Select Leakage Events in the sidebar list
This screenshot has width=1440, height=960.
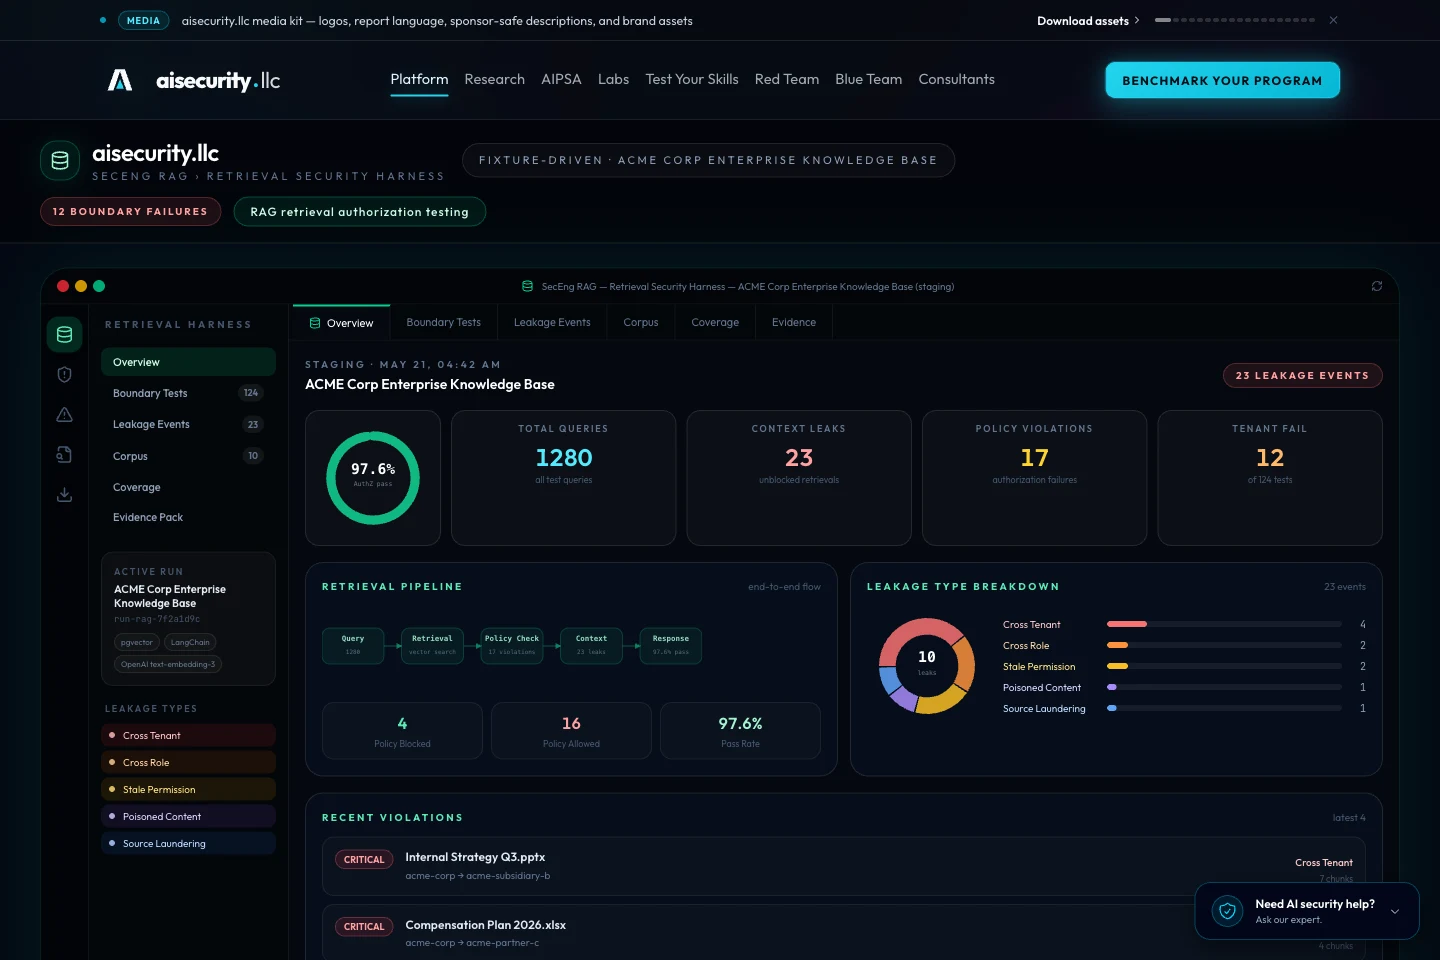click(x=188, y=424)
